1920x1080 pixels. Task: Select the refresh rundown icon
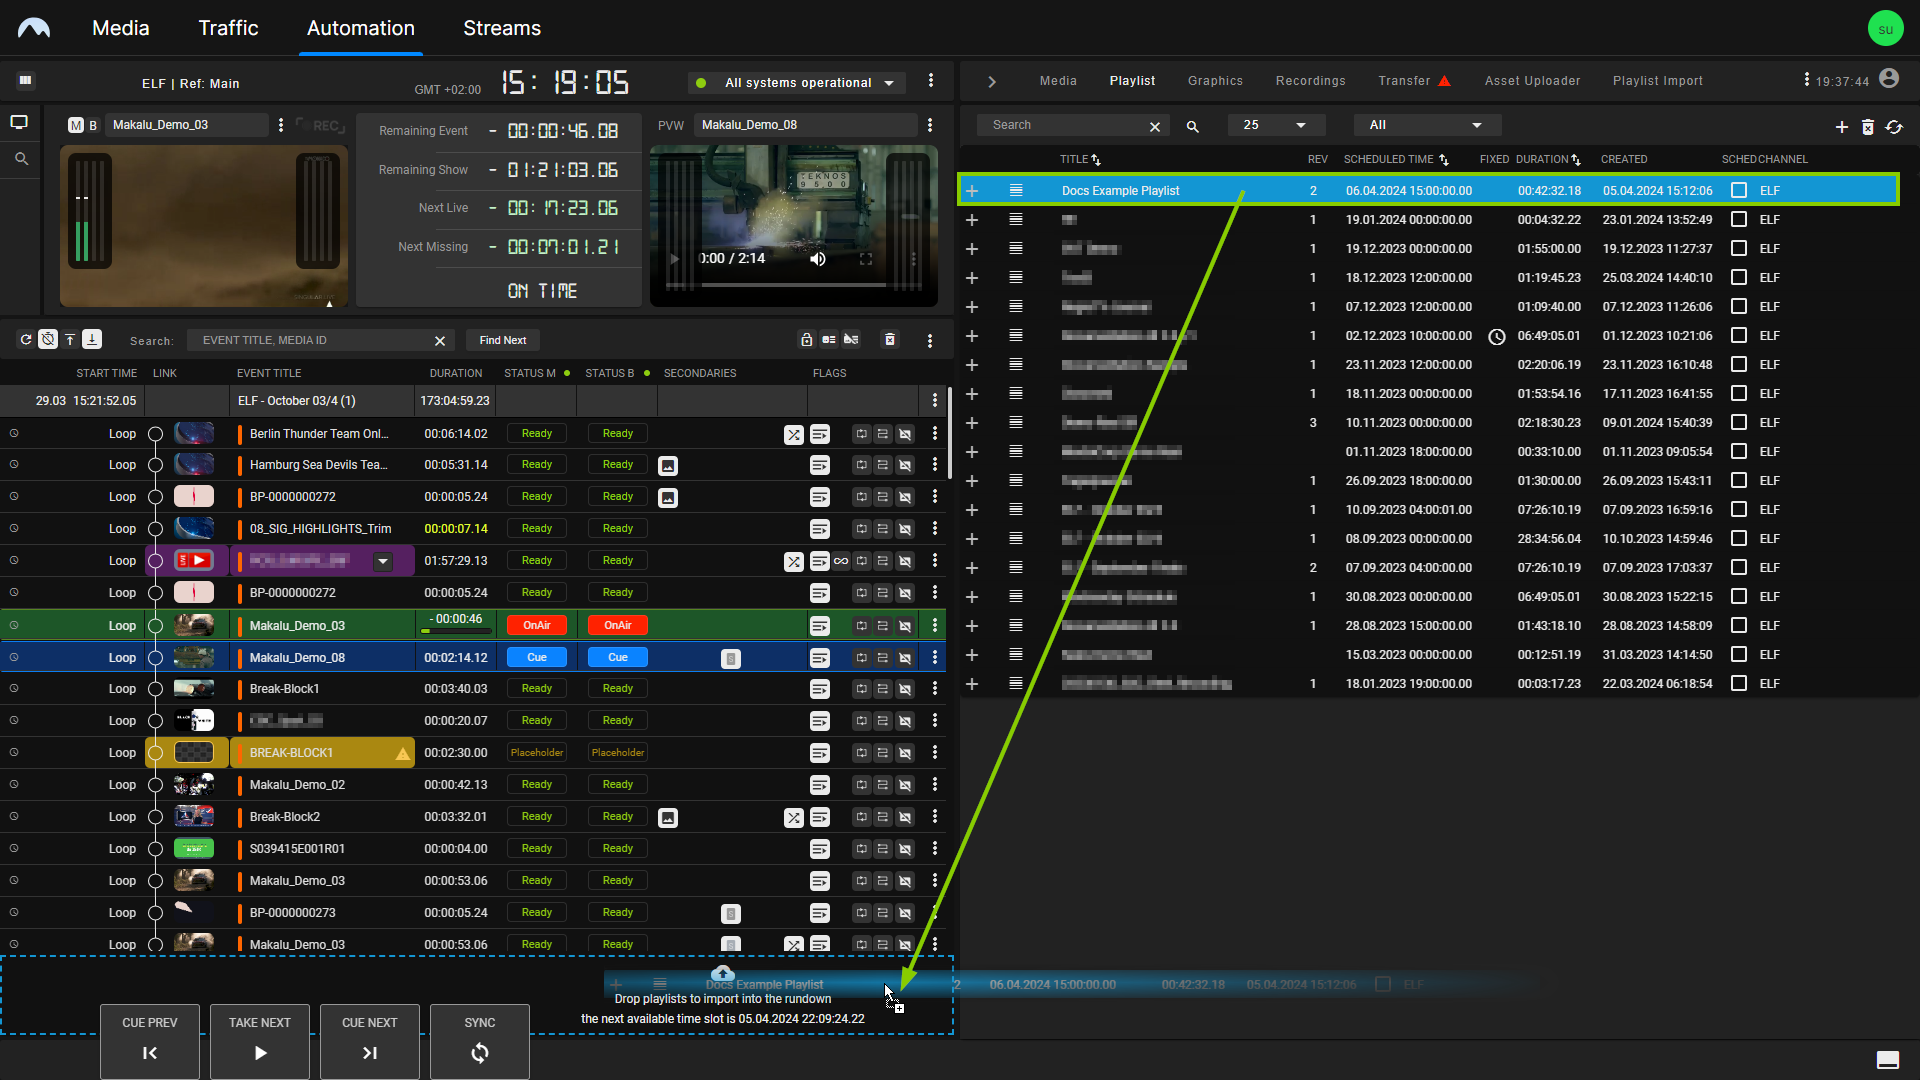[26, 340]
